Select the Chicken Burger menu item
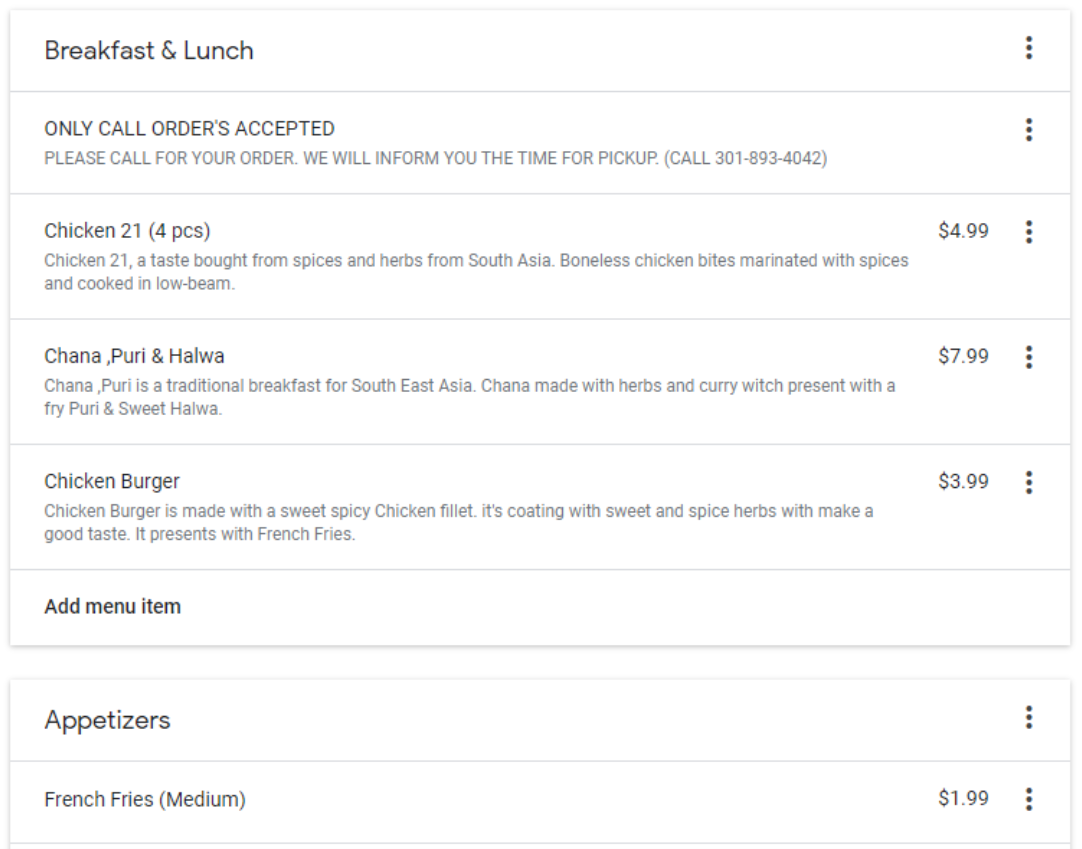This screenshot has height=849, width=1082. coord(112,481)
